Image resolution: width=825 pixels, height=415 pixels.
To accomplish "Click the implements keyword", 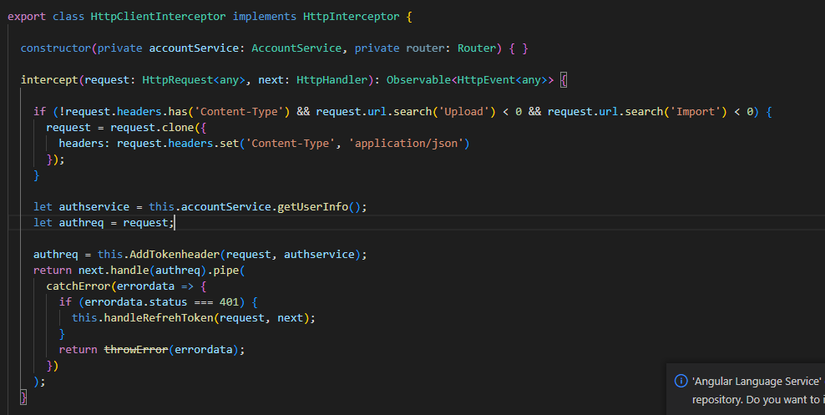I will click(x=265, y=16).
